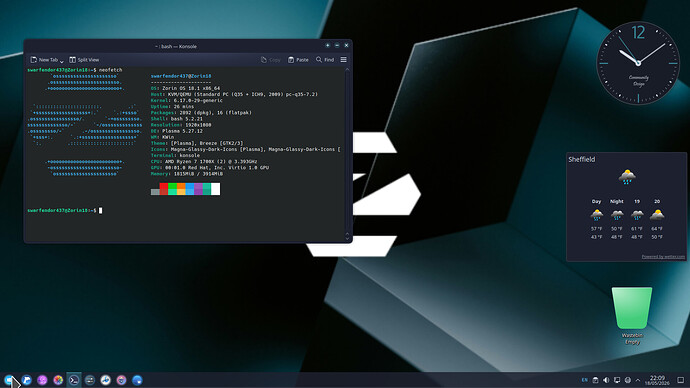The height and width of the screenshot is (388, 690).
Task: Open the settings sliders taskbar icon
Action: point(90,380)
